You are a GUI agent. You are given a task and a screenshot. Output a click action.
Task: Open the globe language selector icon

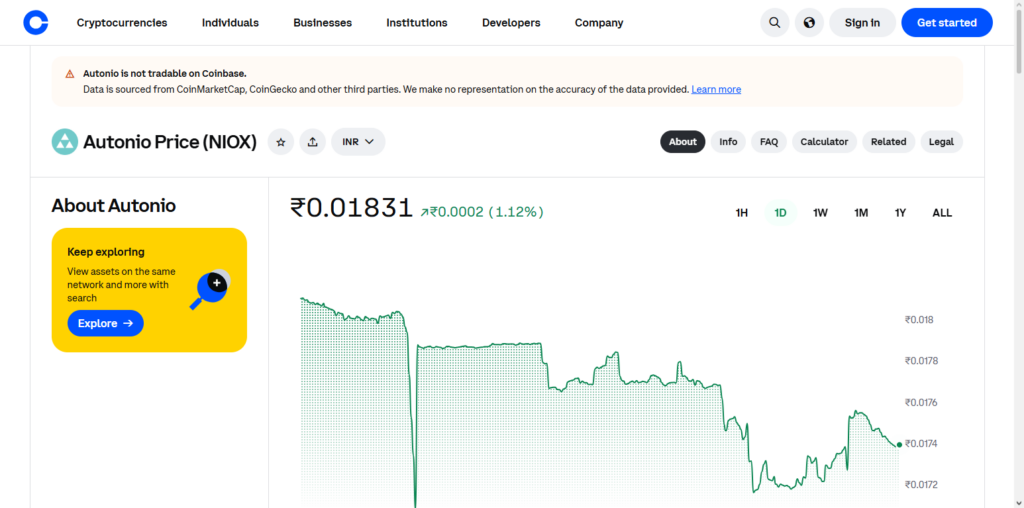809,23
